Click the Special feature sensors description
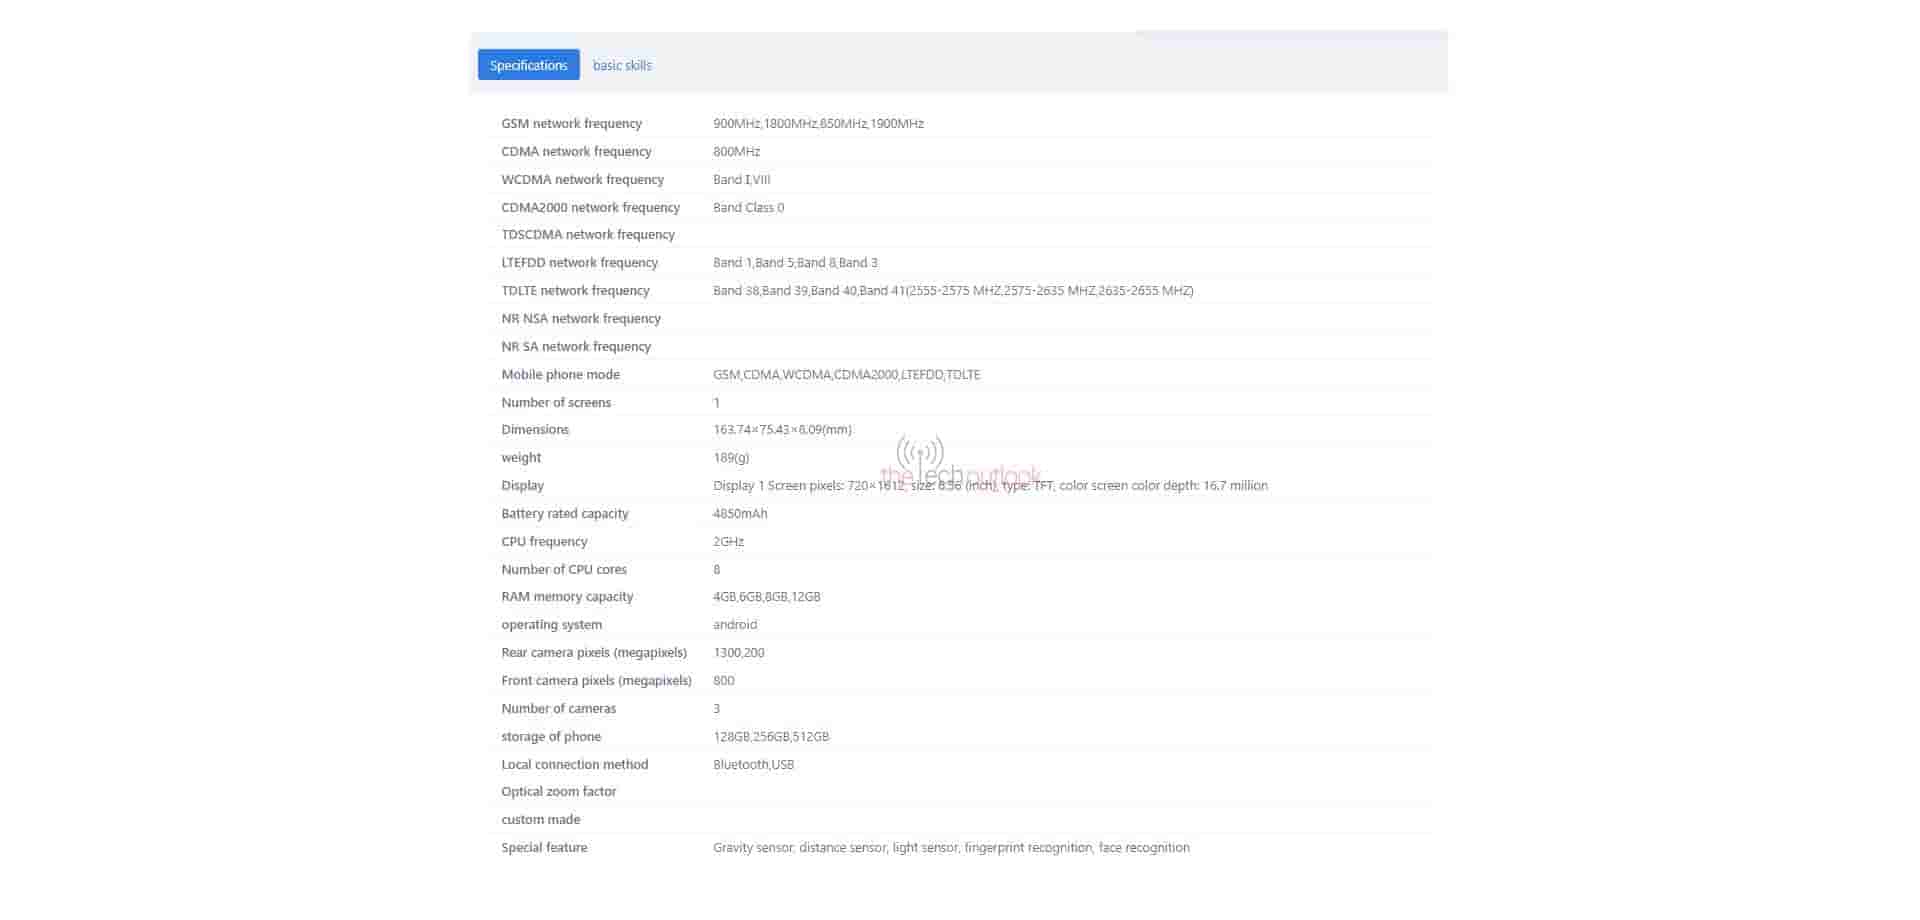Screen dimensions: 1920x920 pos(950,848)
